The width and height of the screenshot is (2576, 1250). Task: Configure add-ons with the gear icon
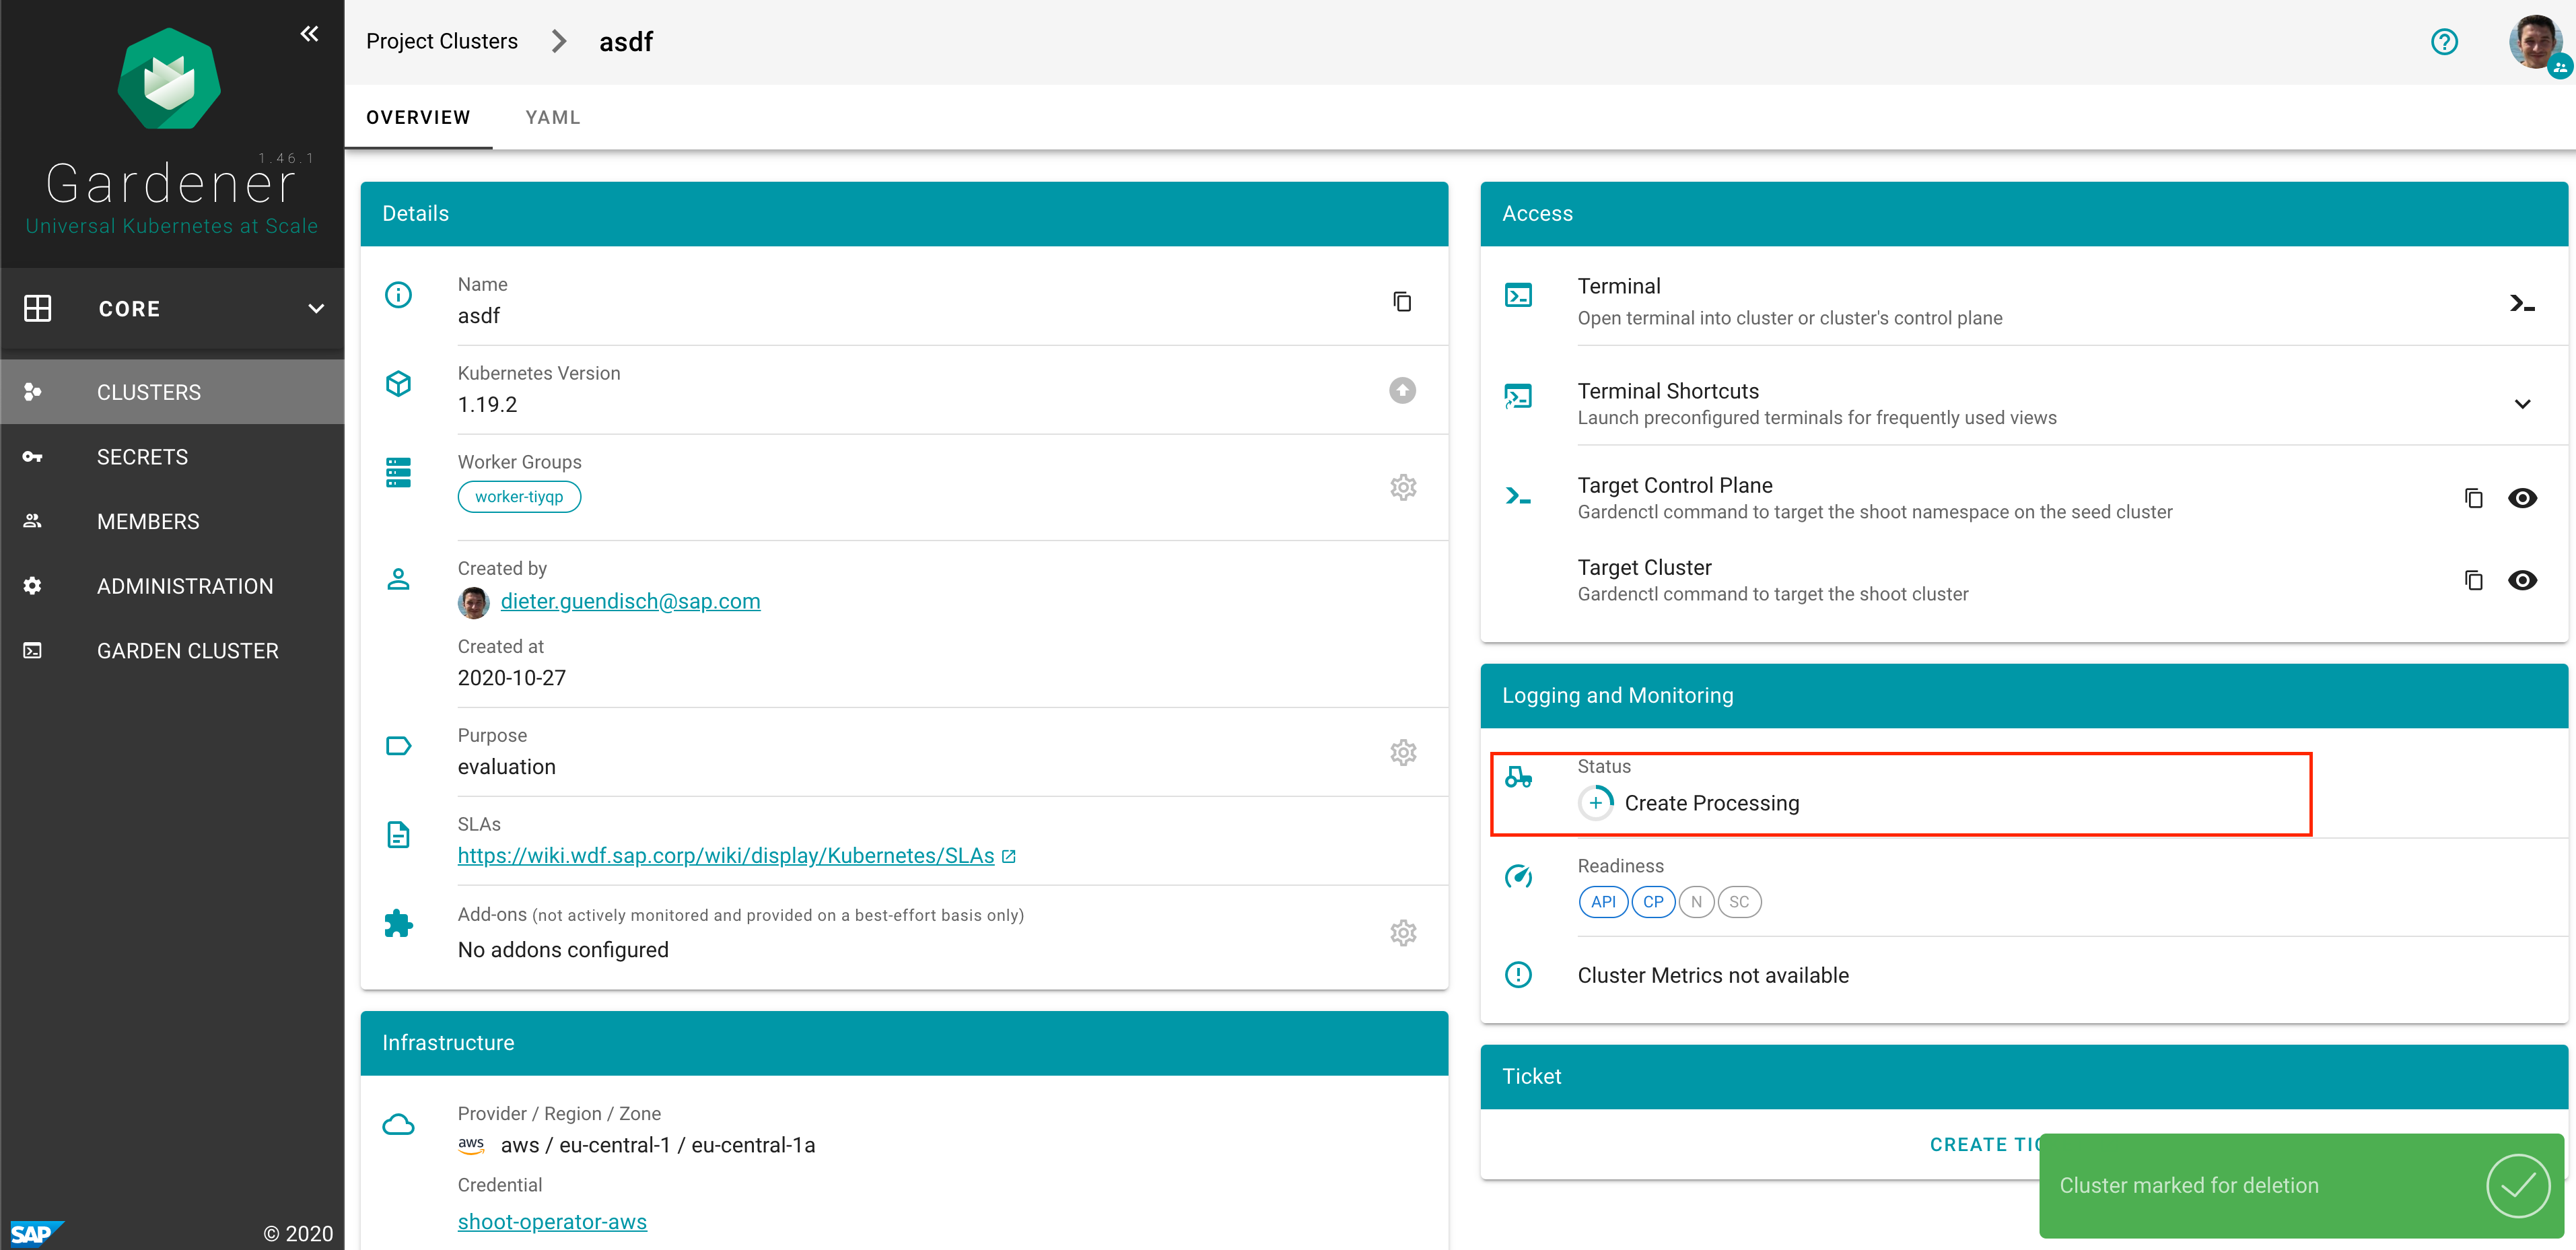pyautogui.click(x=1403, y=932)
